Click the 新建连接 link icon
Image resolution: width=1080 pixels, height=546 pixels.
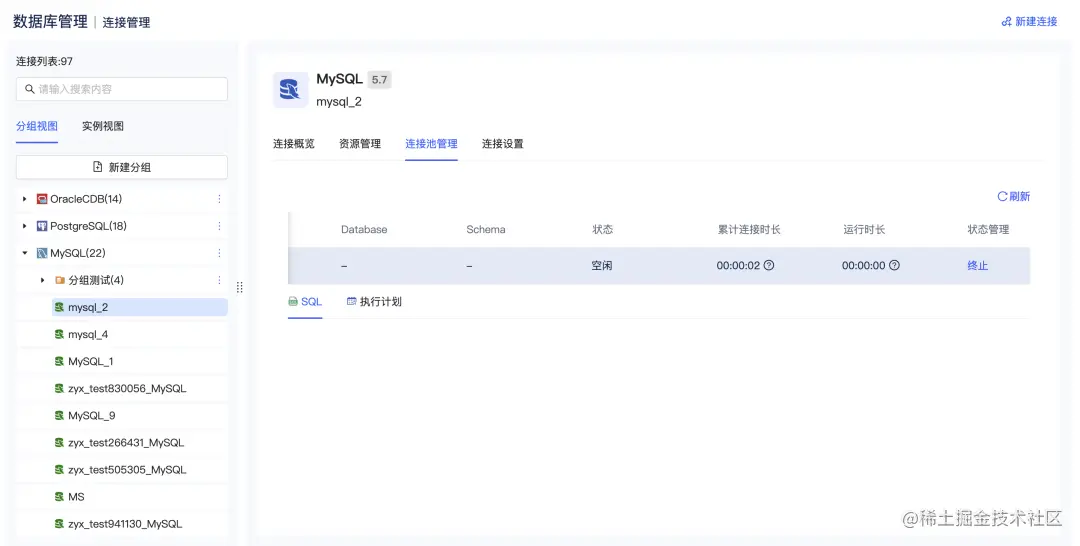1006,21
